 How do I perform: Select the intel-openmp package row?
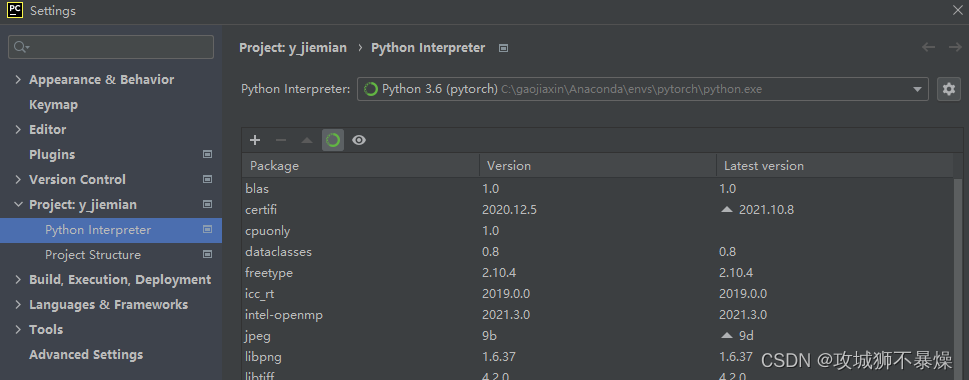pyautogui.click(x=598, y=315)
